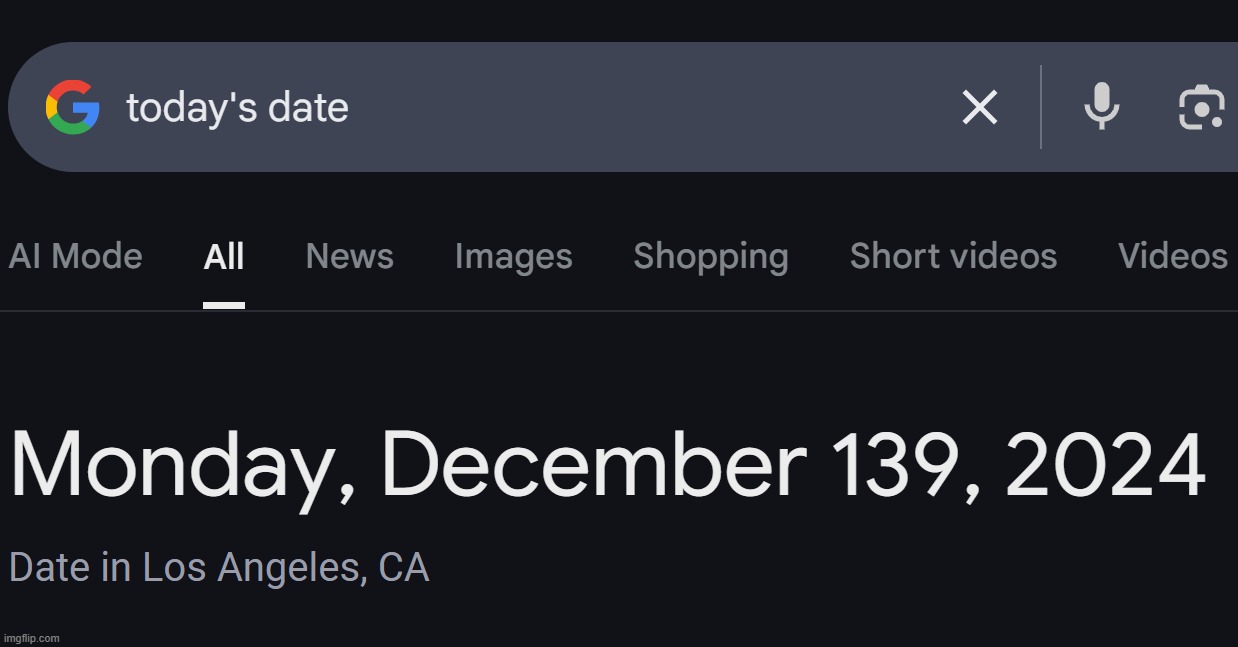
Task: Click the Google logo in search bar
Action: coord(72,107)
